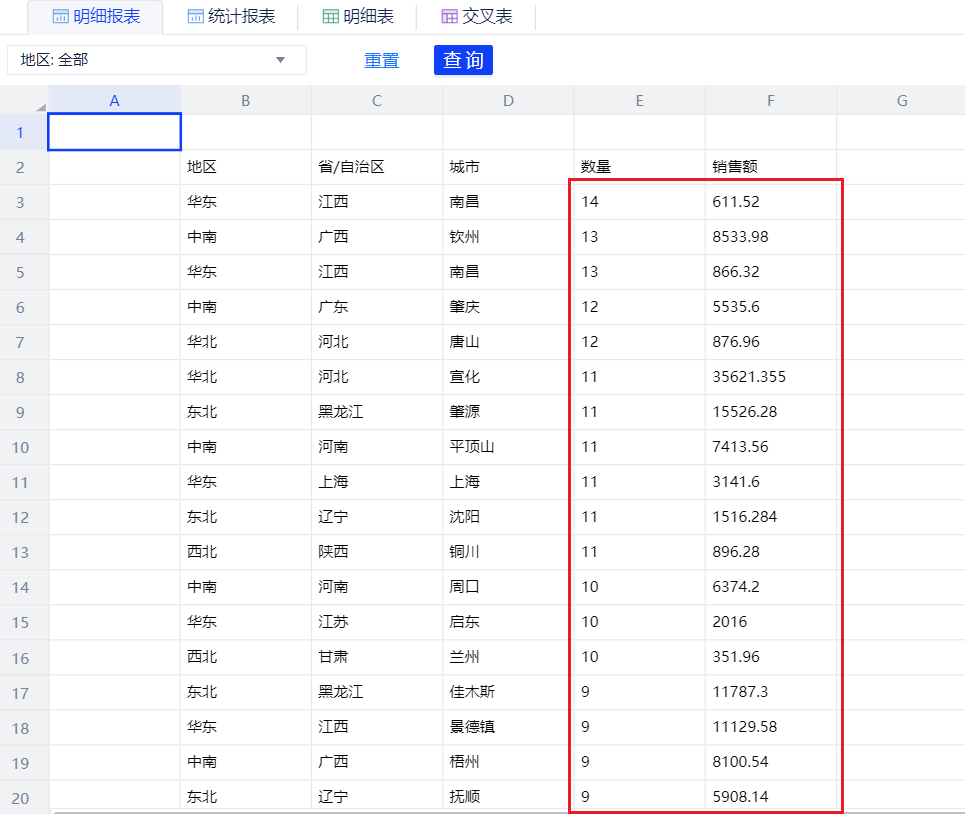Viewport: 965px width, 814px height.
Task: Open the 统计报表 tab
Action: click(x=230, y=17)
